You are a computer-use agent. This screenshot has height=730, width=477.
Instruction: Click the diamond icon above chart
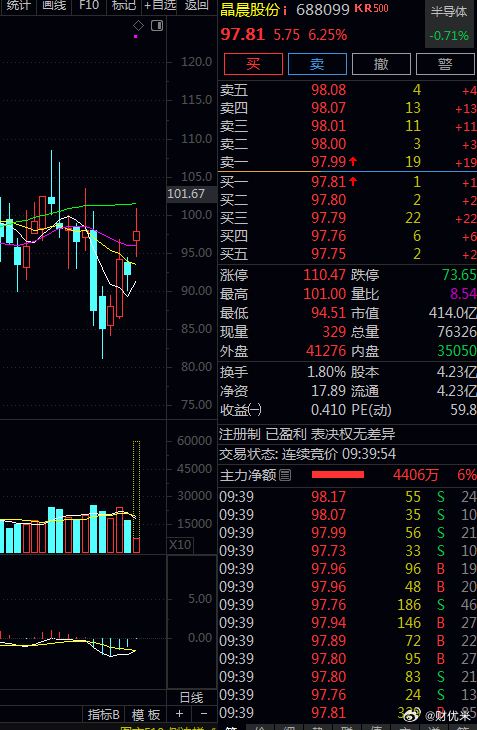click(x=139, y=26)
